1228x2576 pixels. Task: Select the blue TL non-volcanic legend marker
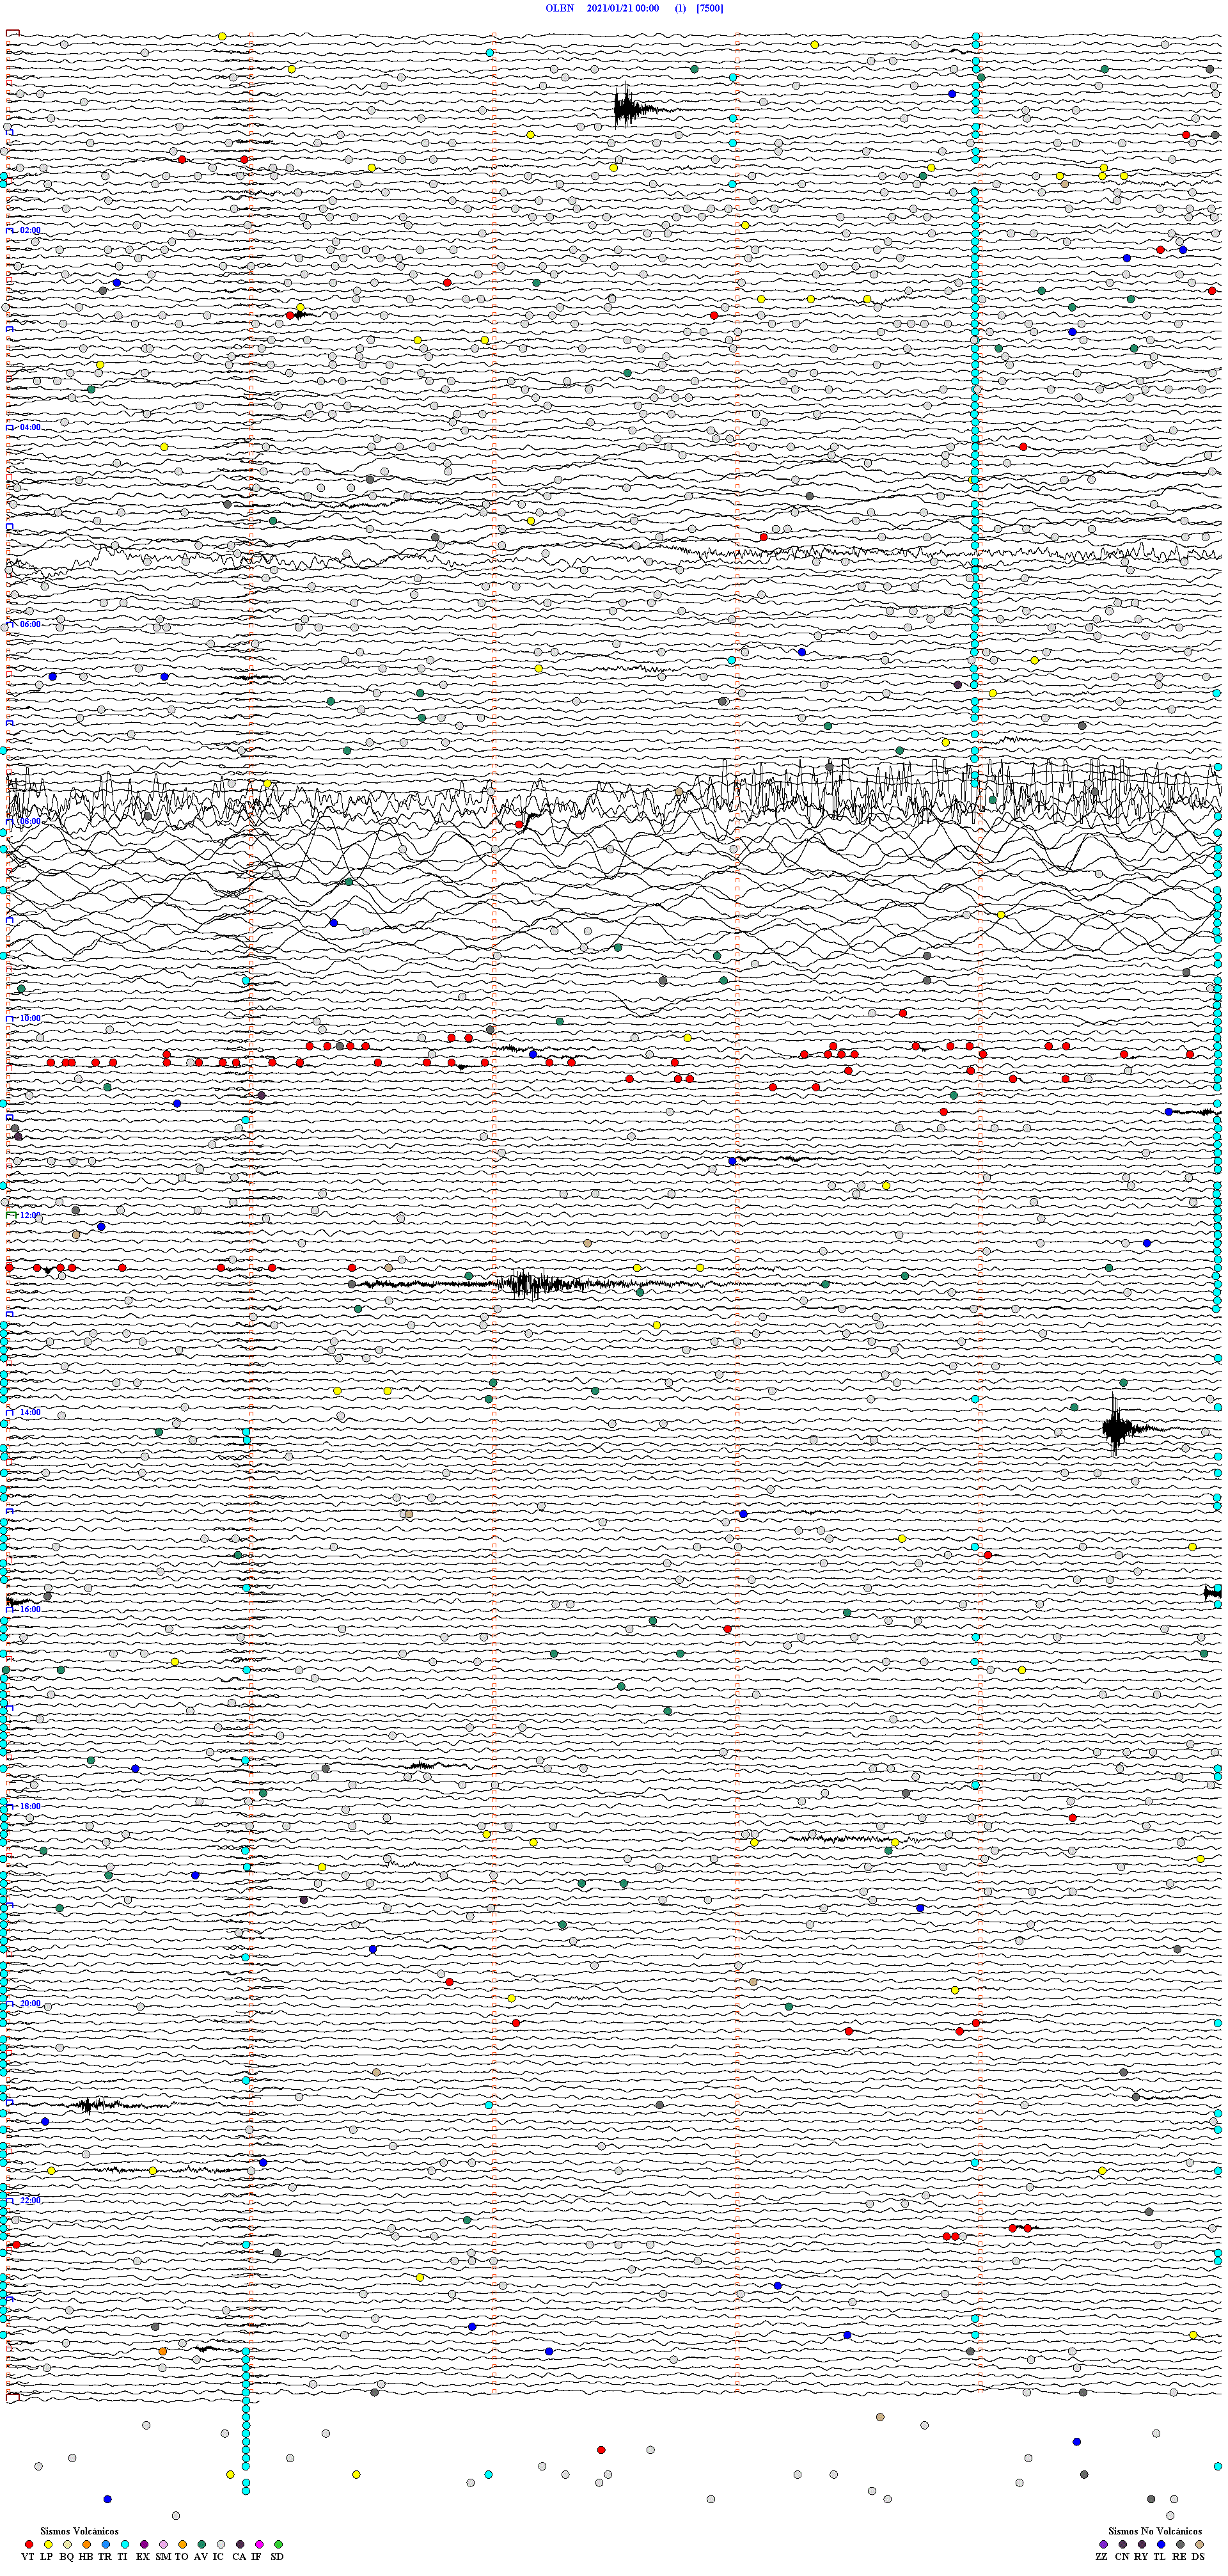point(1161,2544)
